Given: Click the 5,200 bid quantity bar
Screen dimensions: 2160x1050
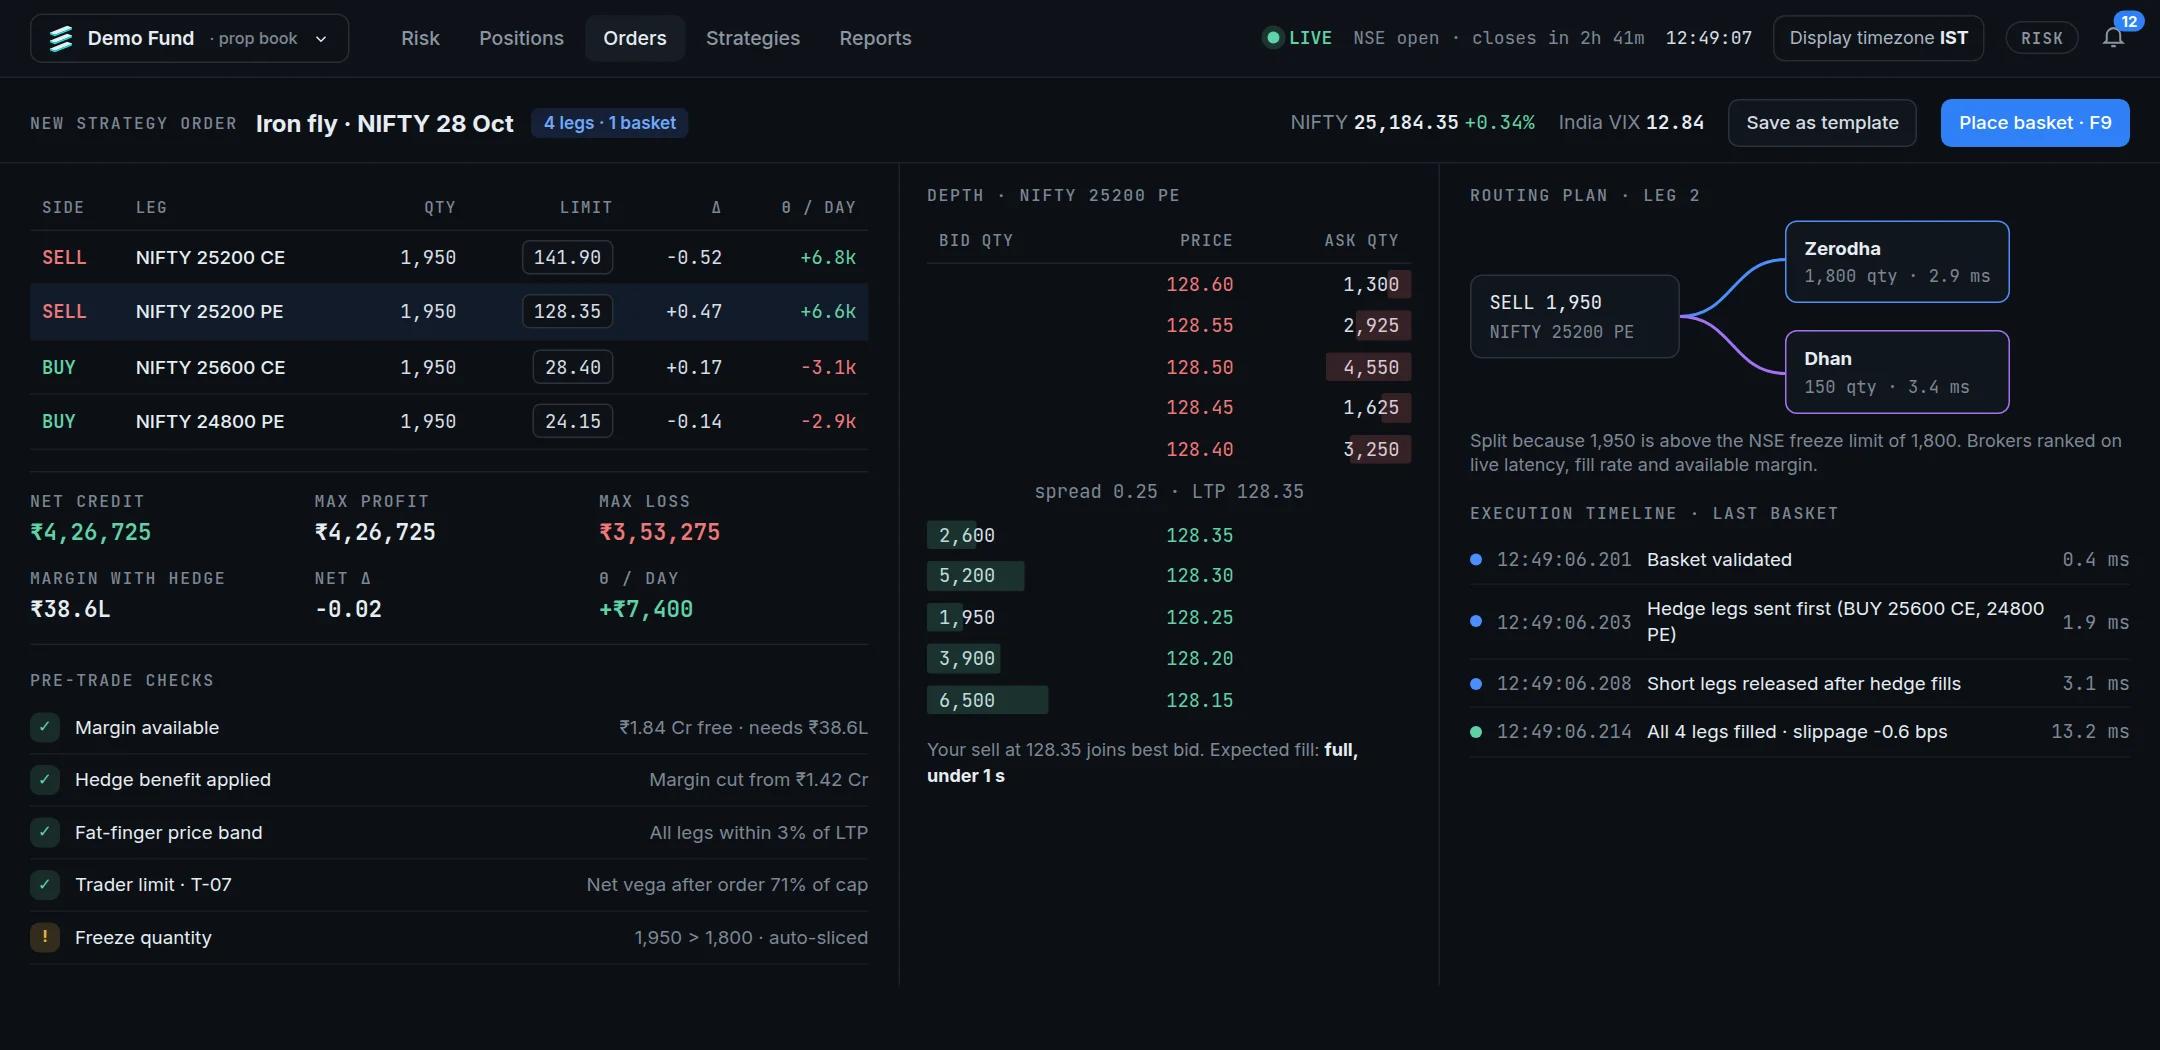Looking at the screenshot, I should coord(975,575).
